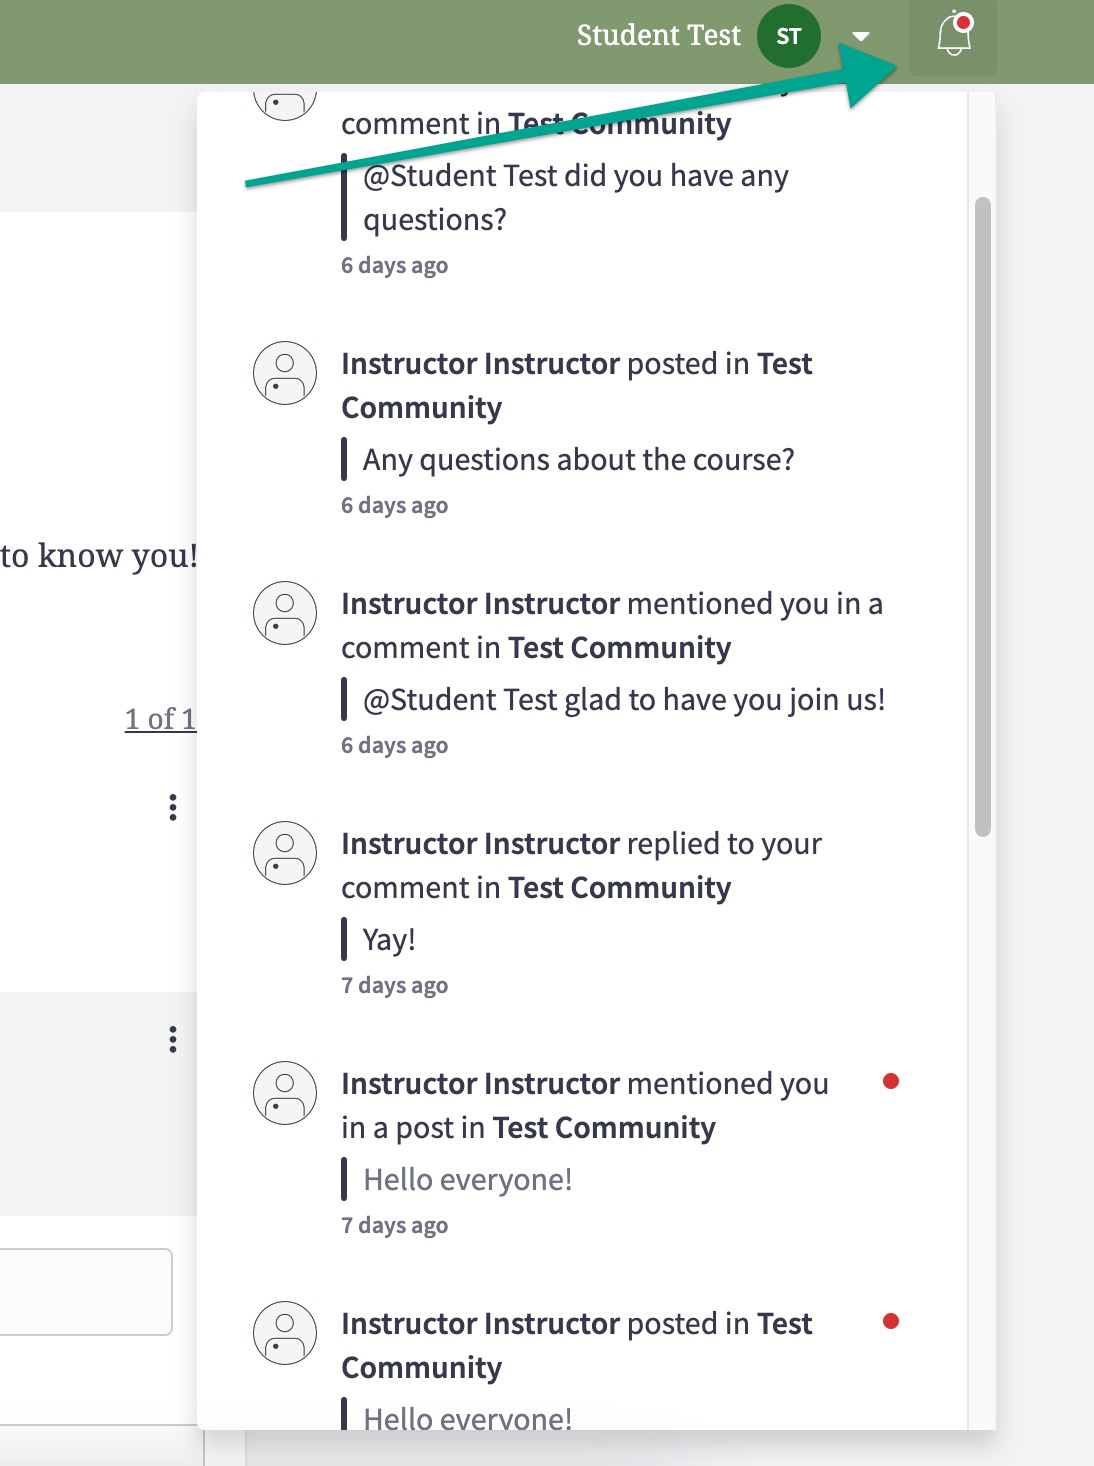Collapse the Student Test account menu caret
This screenshot has height=1466, width=1094.
click(862, 36)
